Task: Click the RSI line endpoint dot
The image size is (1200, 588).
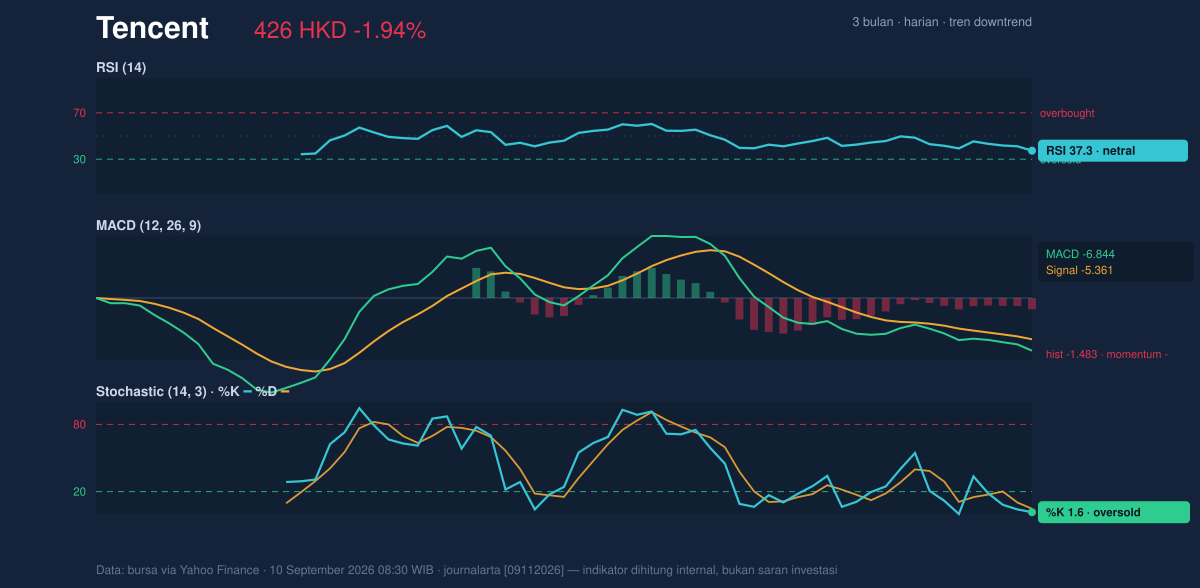Action: (1032, 151)
